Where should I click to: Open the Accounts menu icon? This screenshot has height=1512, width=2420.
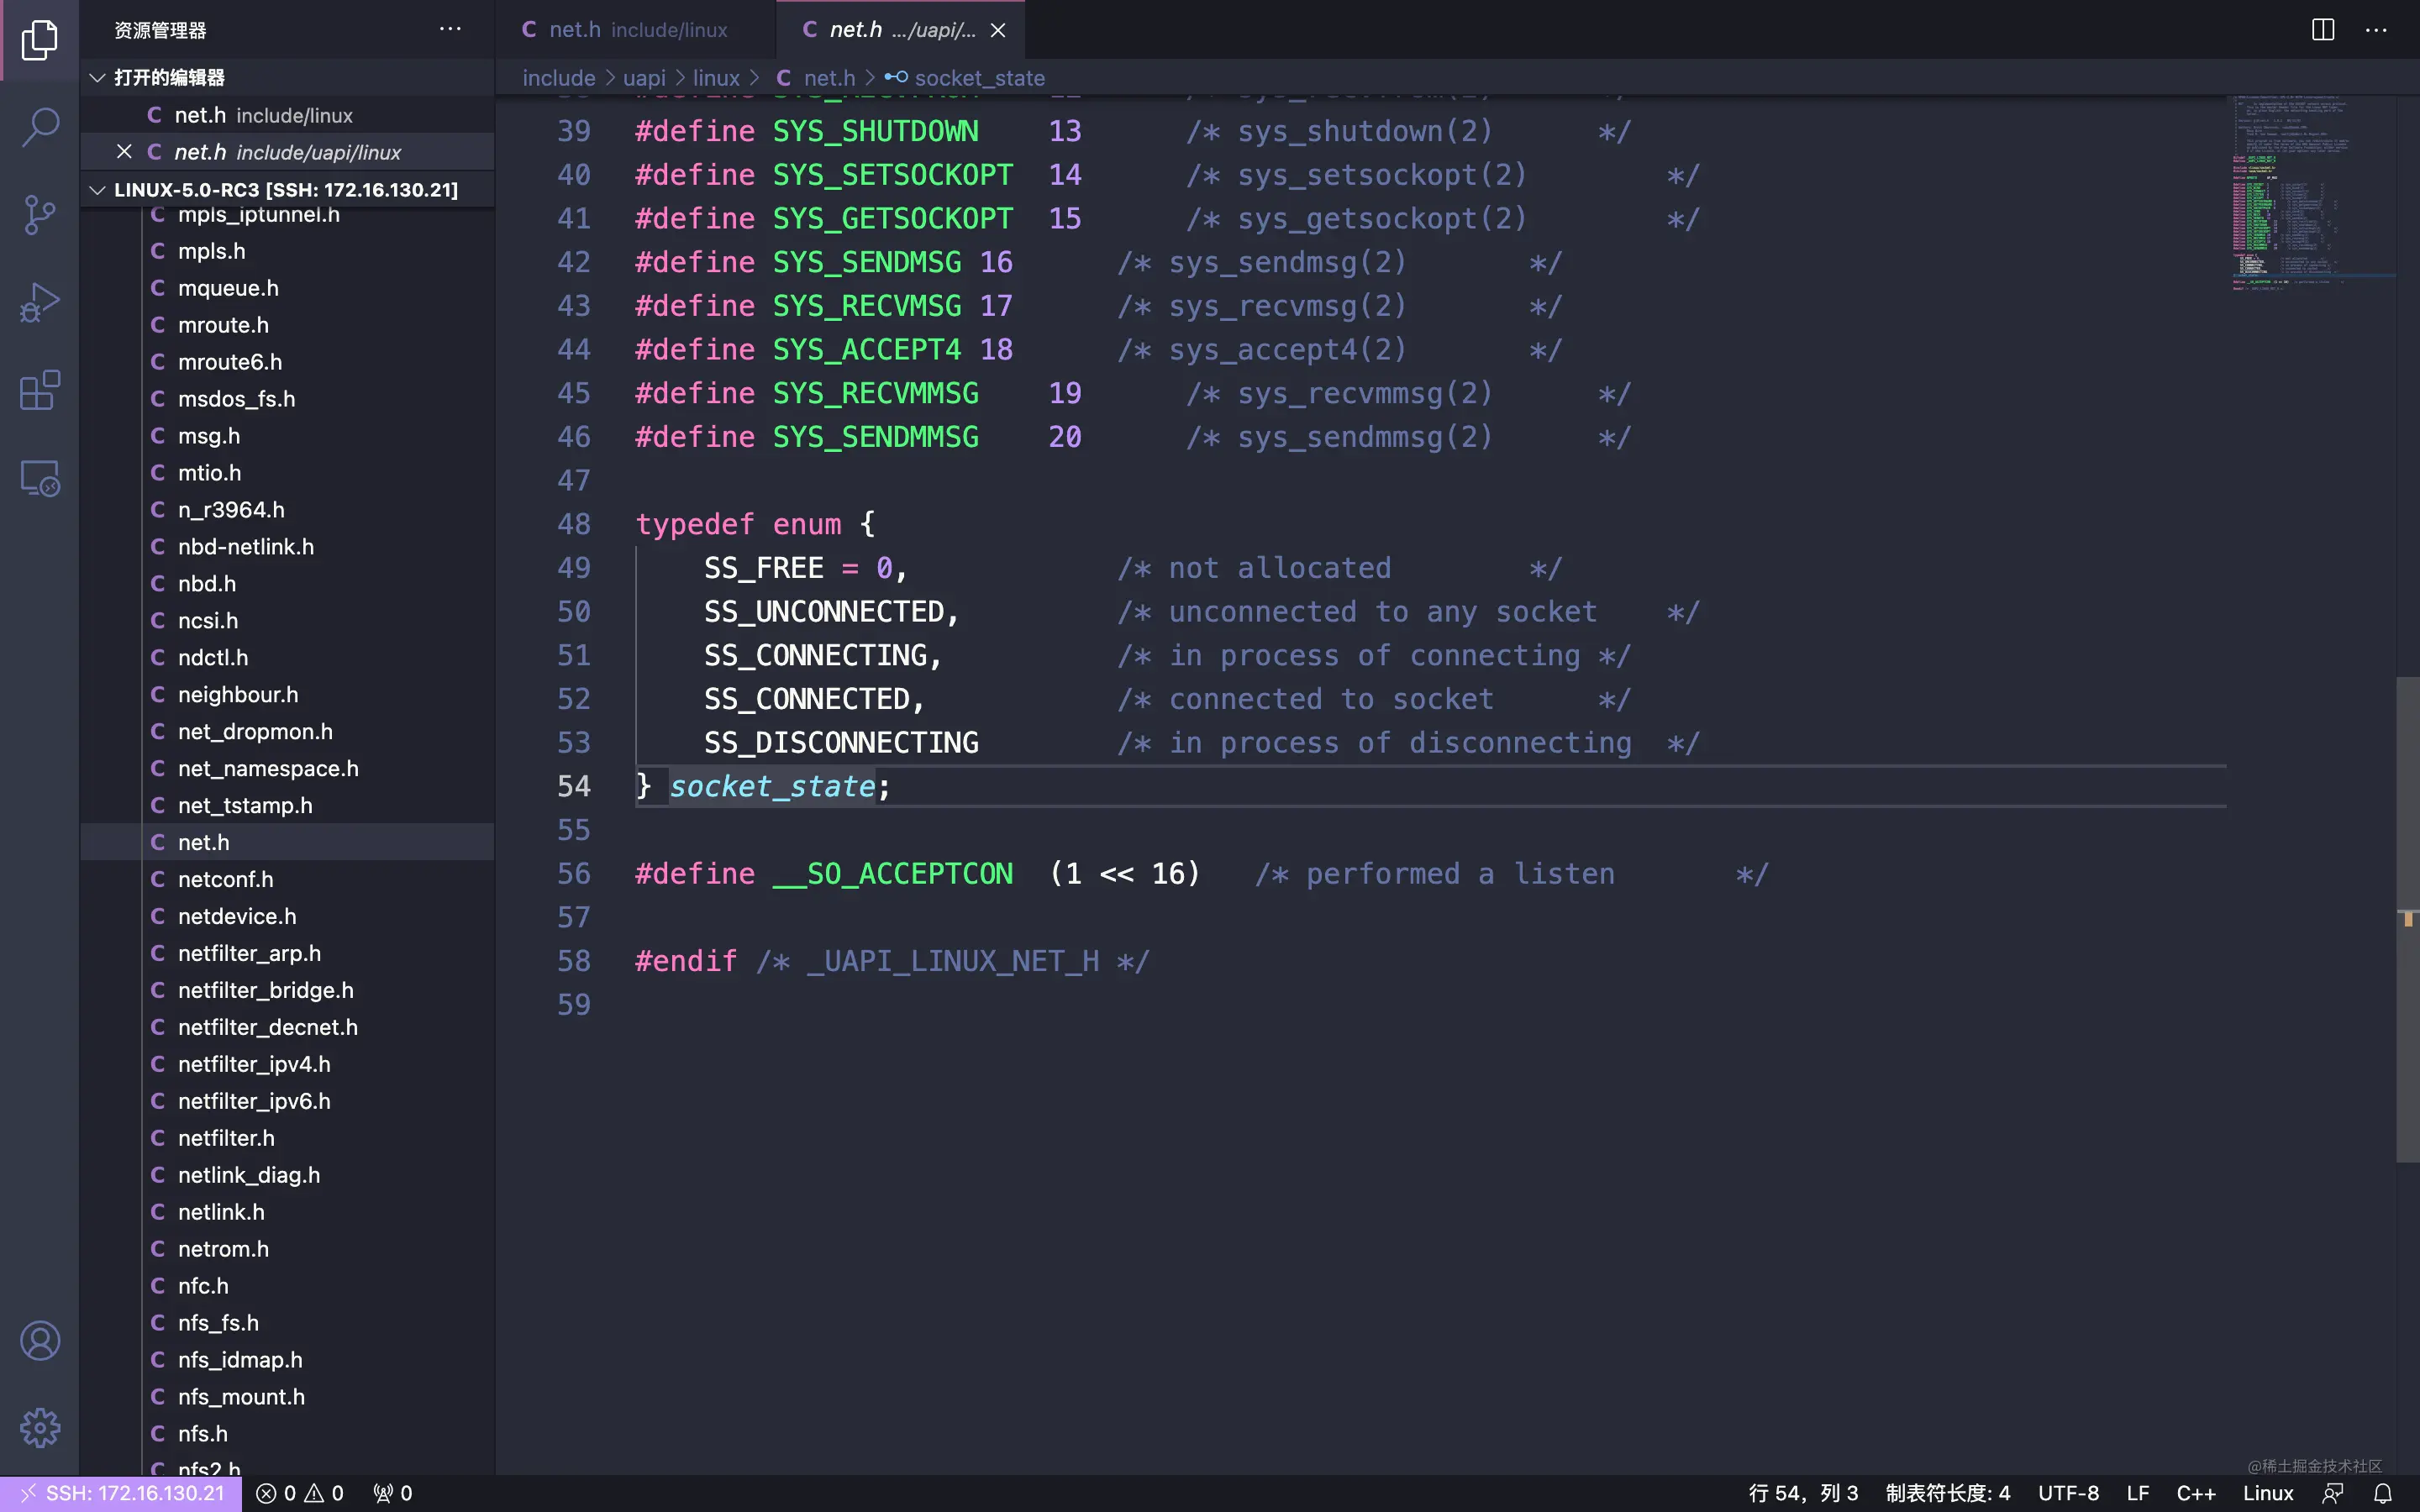coord(40,1340)
